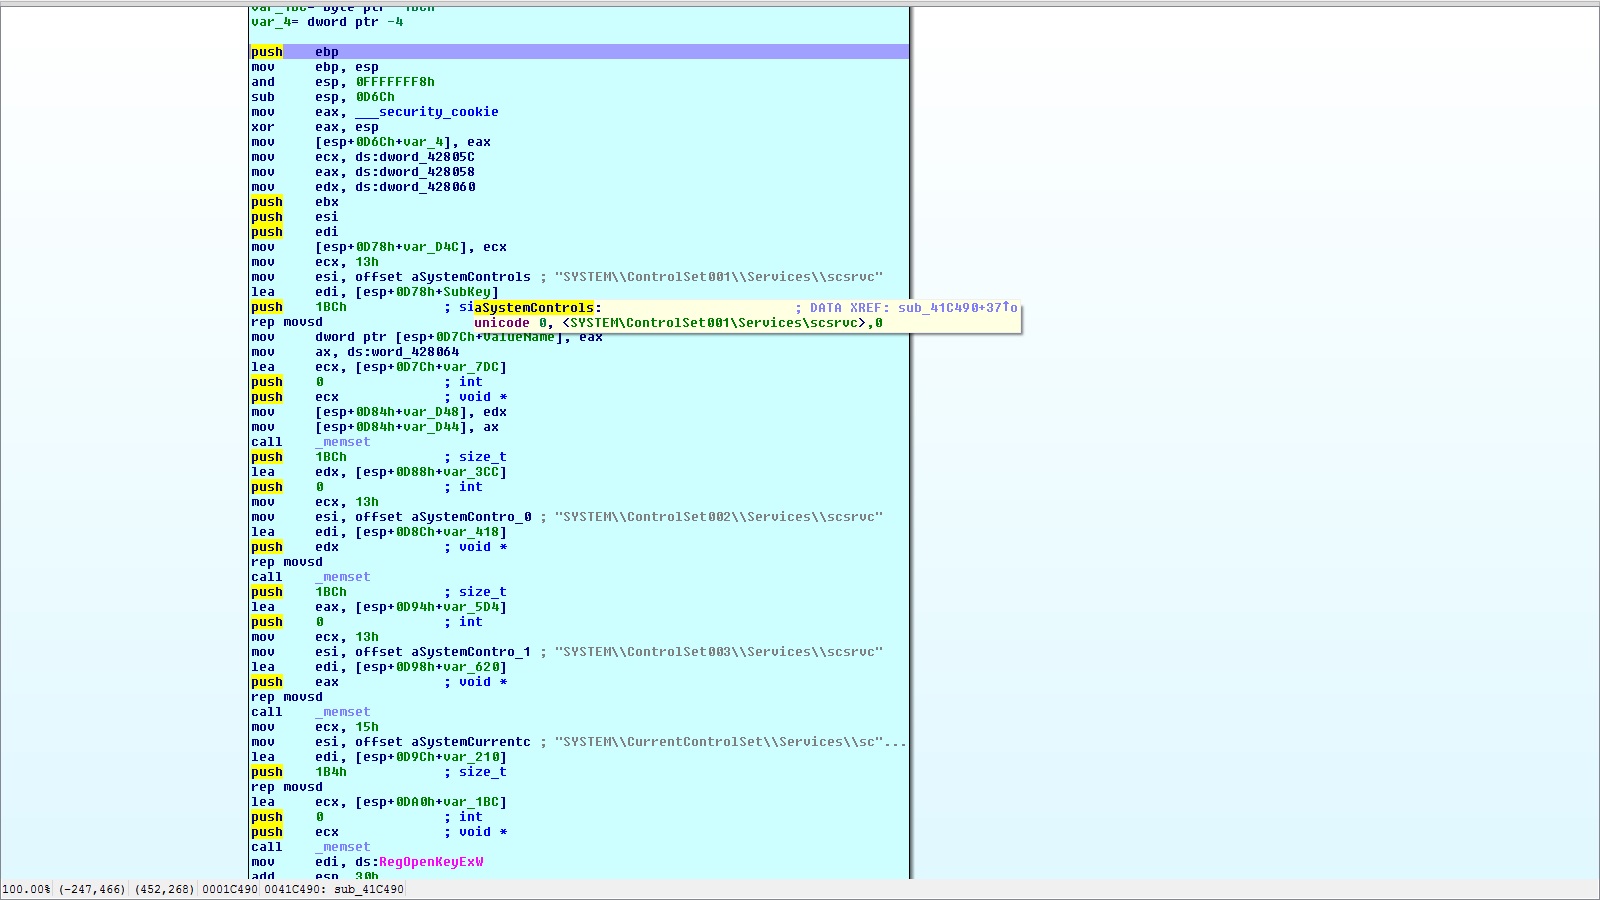Click the var_D48 operand

click(x=431, y=412)
